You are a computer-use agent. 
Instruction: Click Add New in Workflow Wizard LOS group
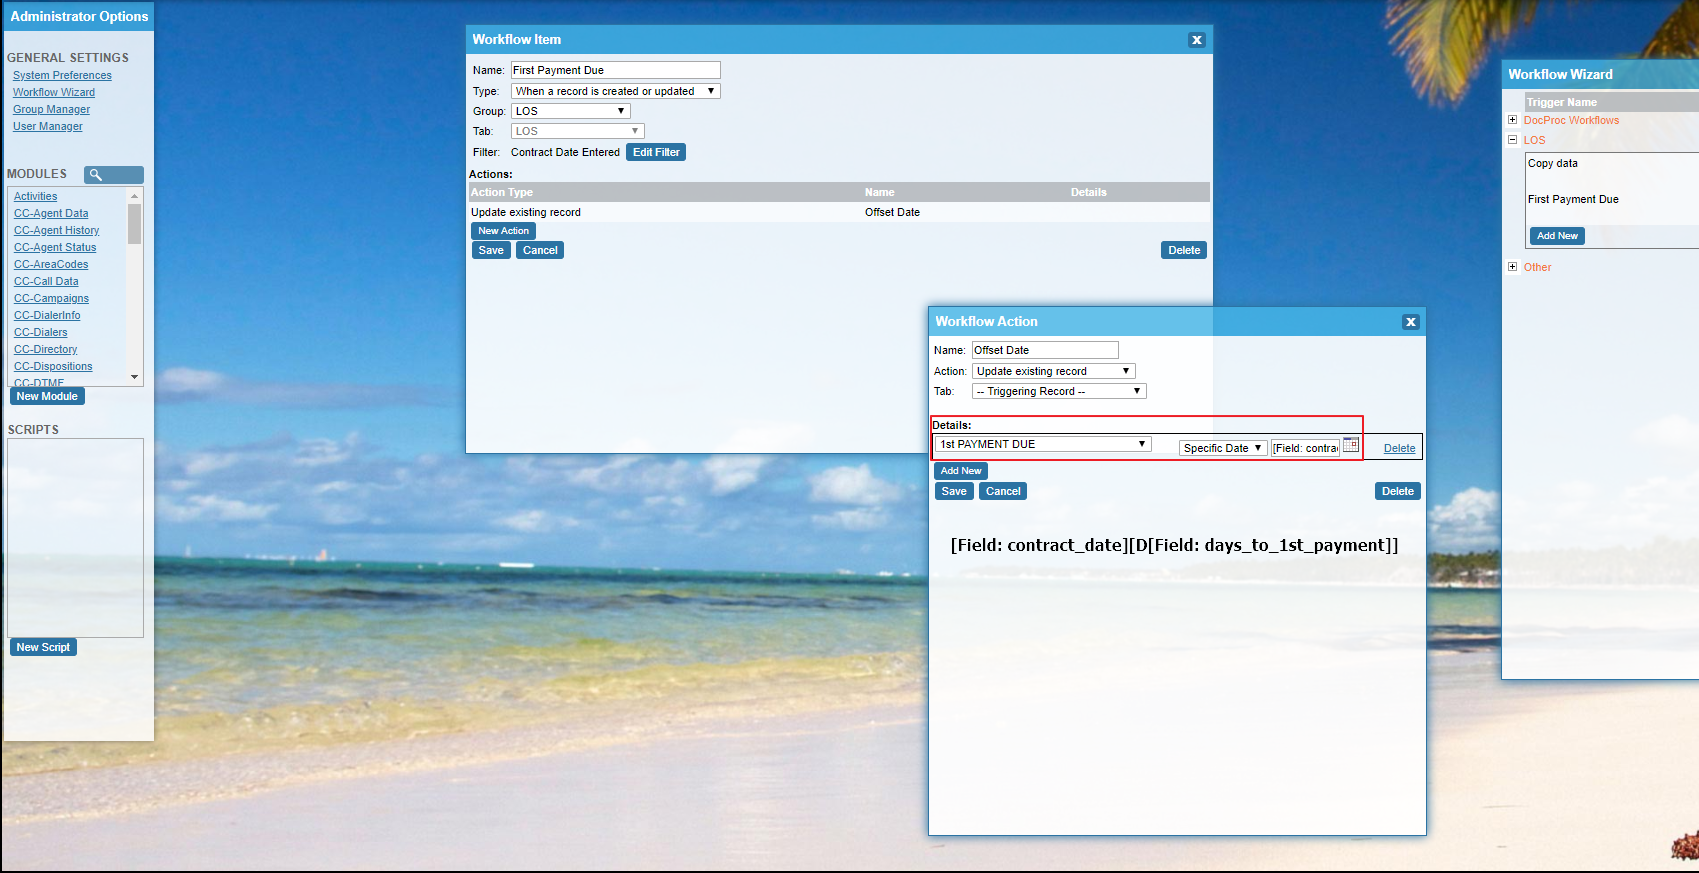click(1557, 236)
